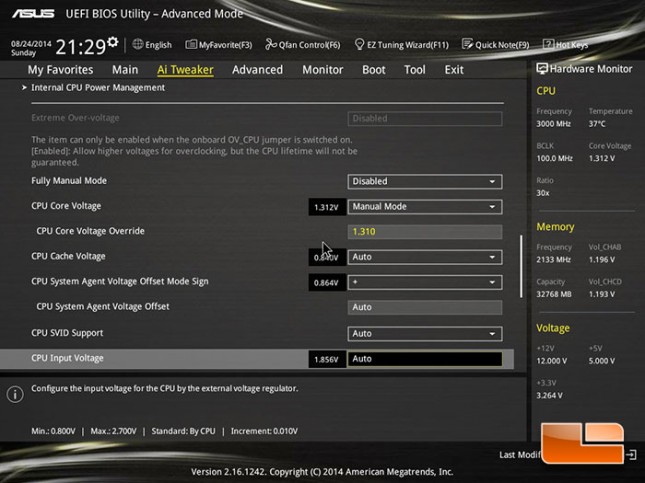This screenshot has height=483, width=645.
Task: Click CPU System Agent Voltage Offset field
Action: point(425,307)
